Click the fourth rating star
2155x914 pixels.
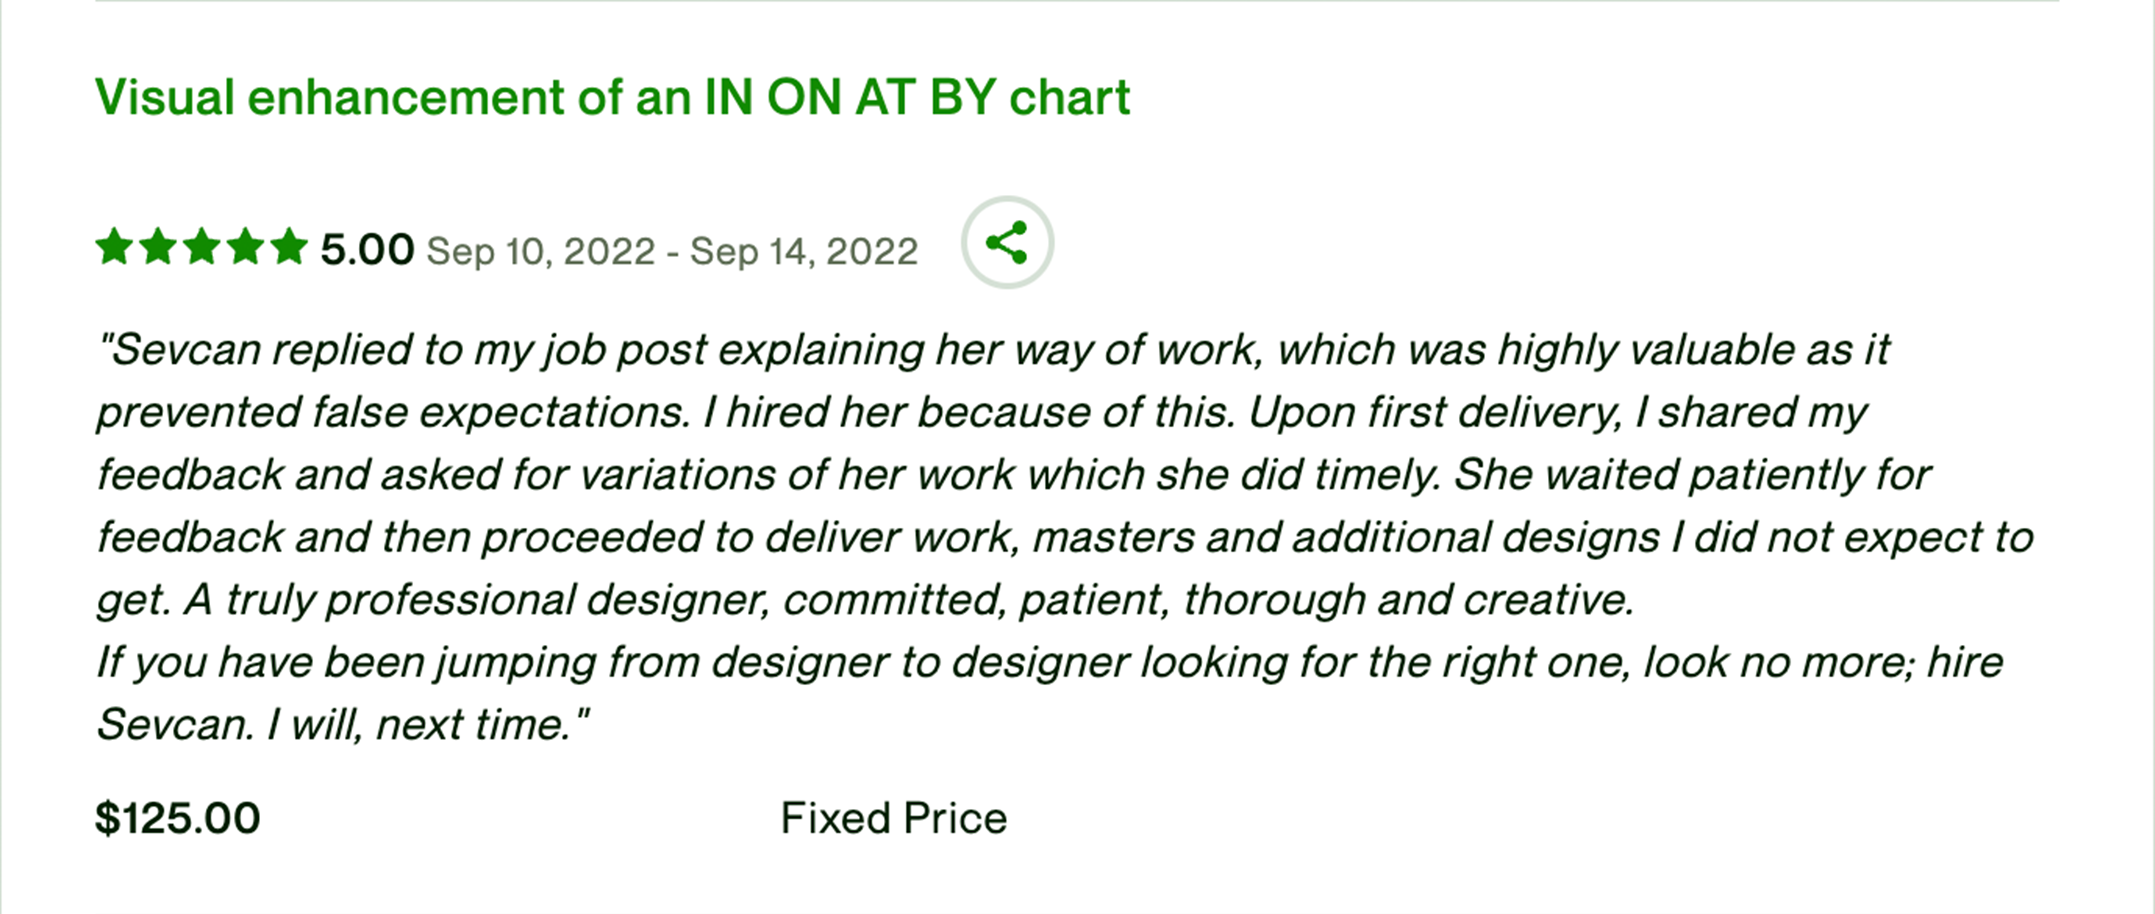click(x=245, y=246)
